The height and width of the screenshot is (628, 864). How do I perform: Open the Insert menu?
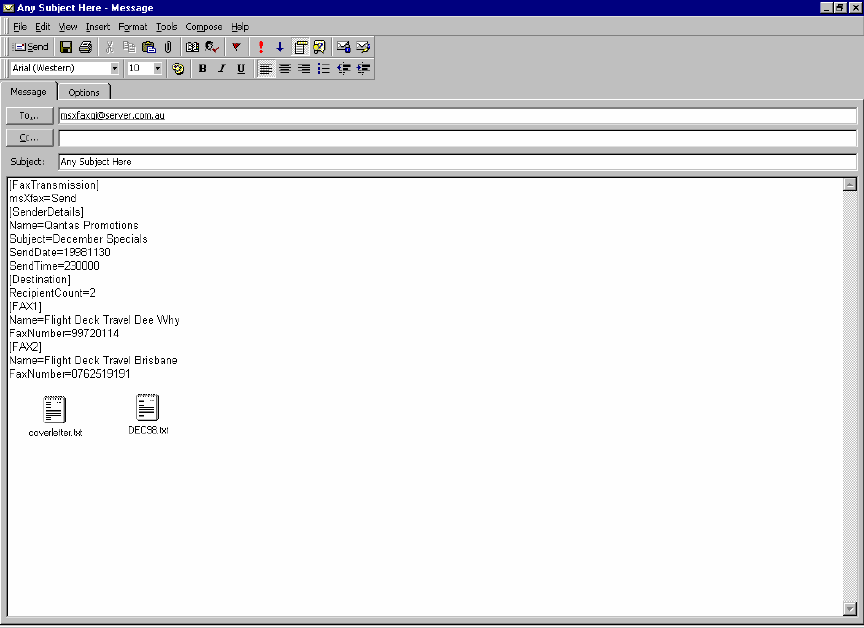pos(98,26)
